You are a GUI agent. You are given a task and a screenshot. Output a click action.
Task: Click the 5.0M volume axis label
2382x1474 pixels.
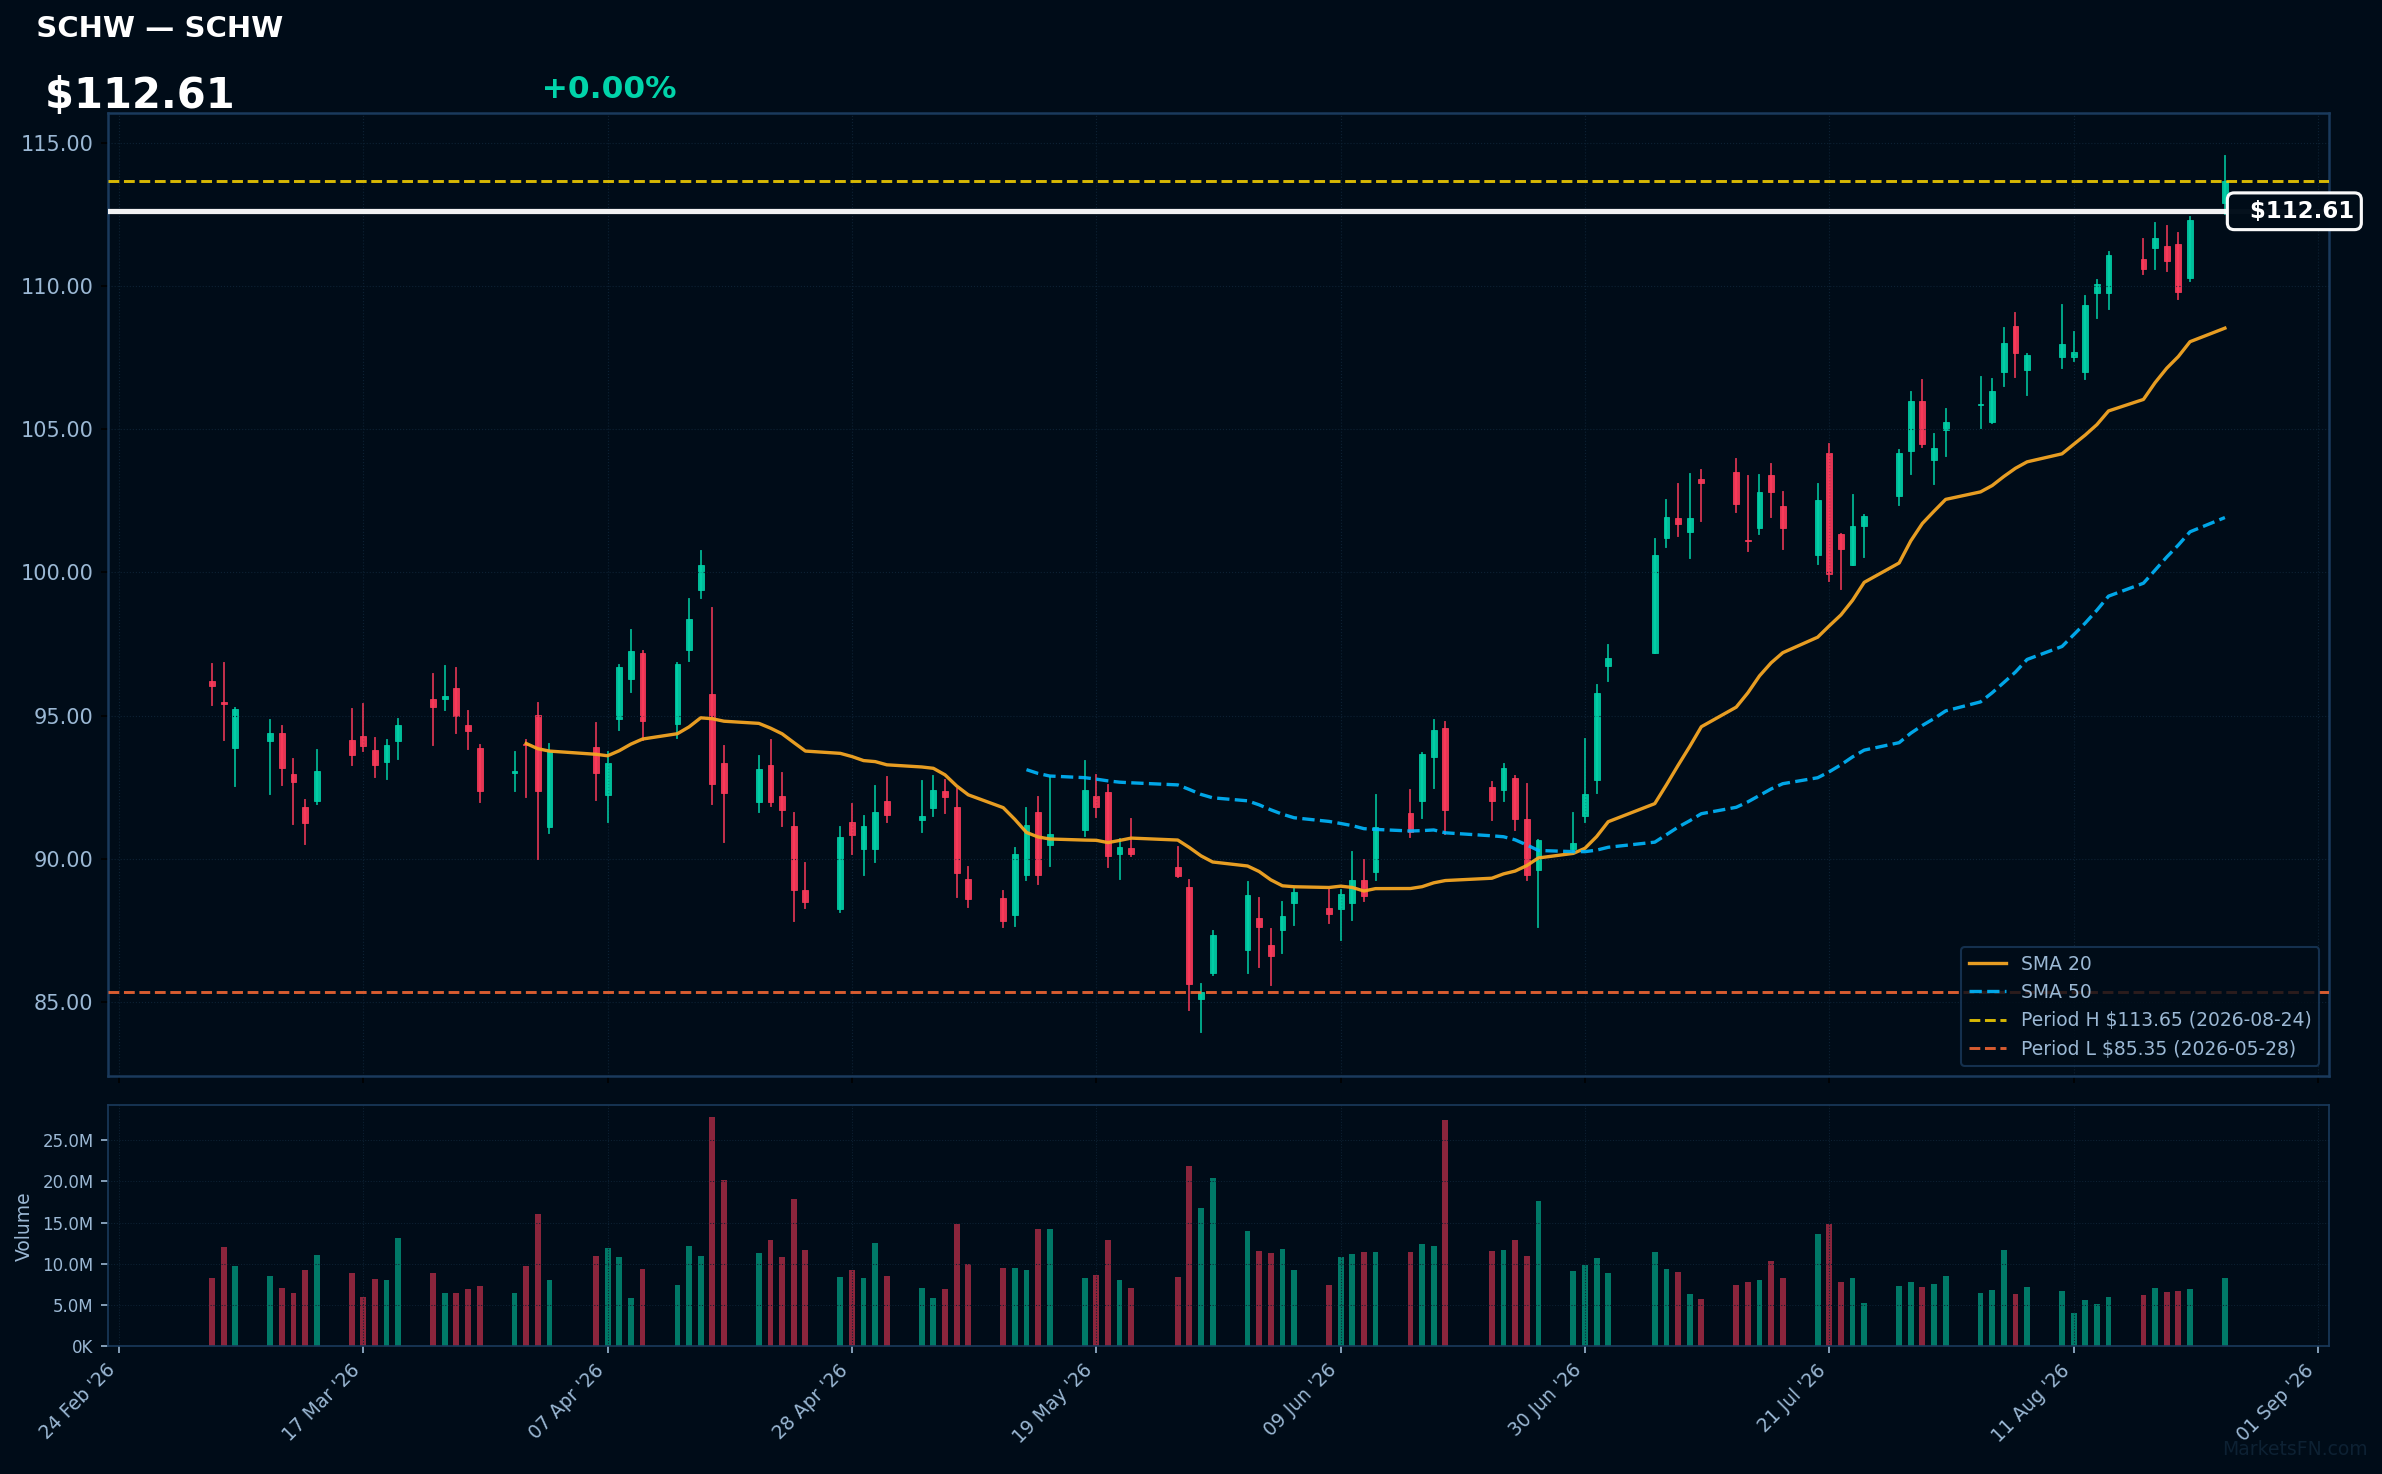(73, 1305)
